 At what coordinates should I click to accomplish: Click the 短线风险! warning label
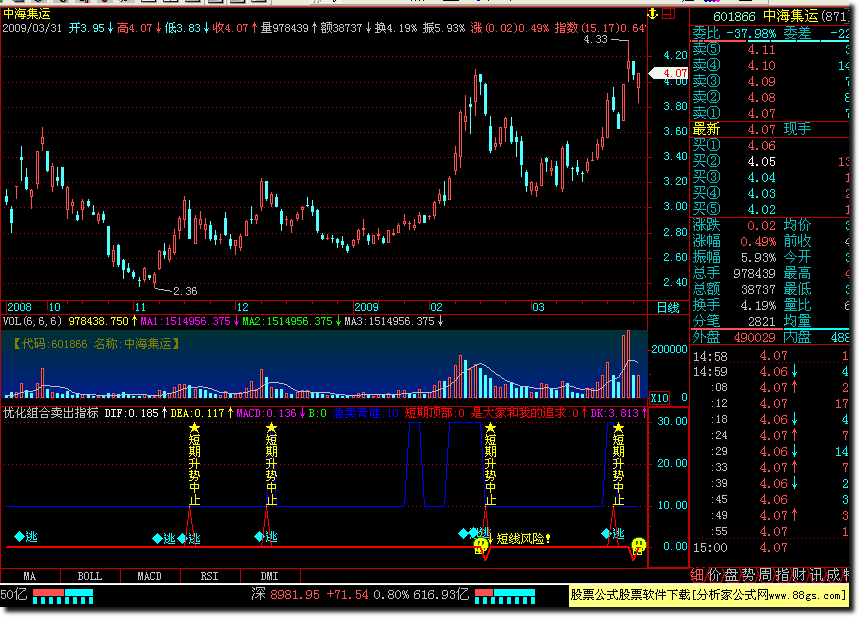pos(523,539)
